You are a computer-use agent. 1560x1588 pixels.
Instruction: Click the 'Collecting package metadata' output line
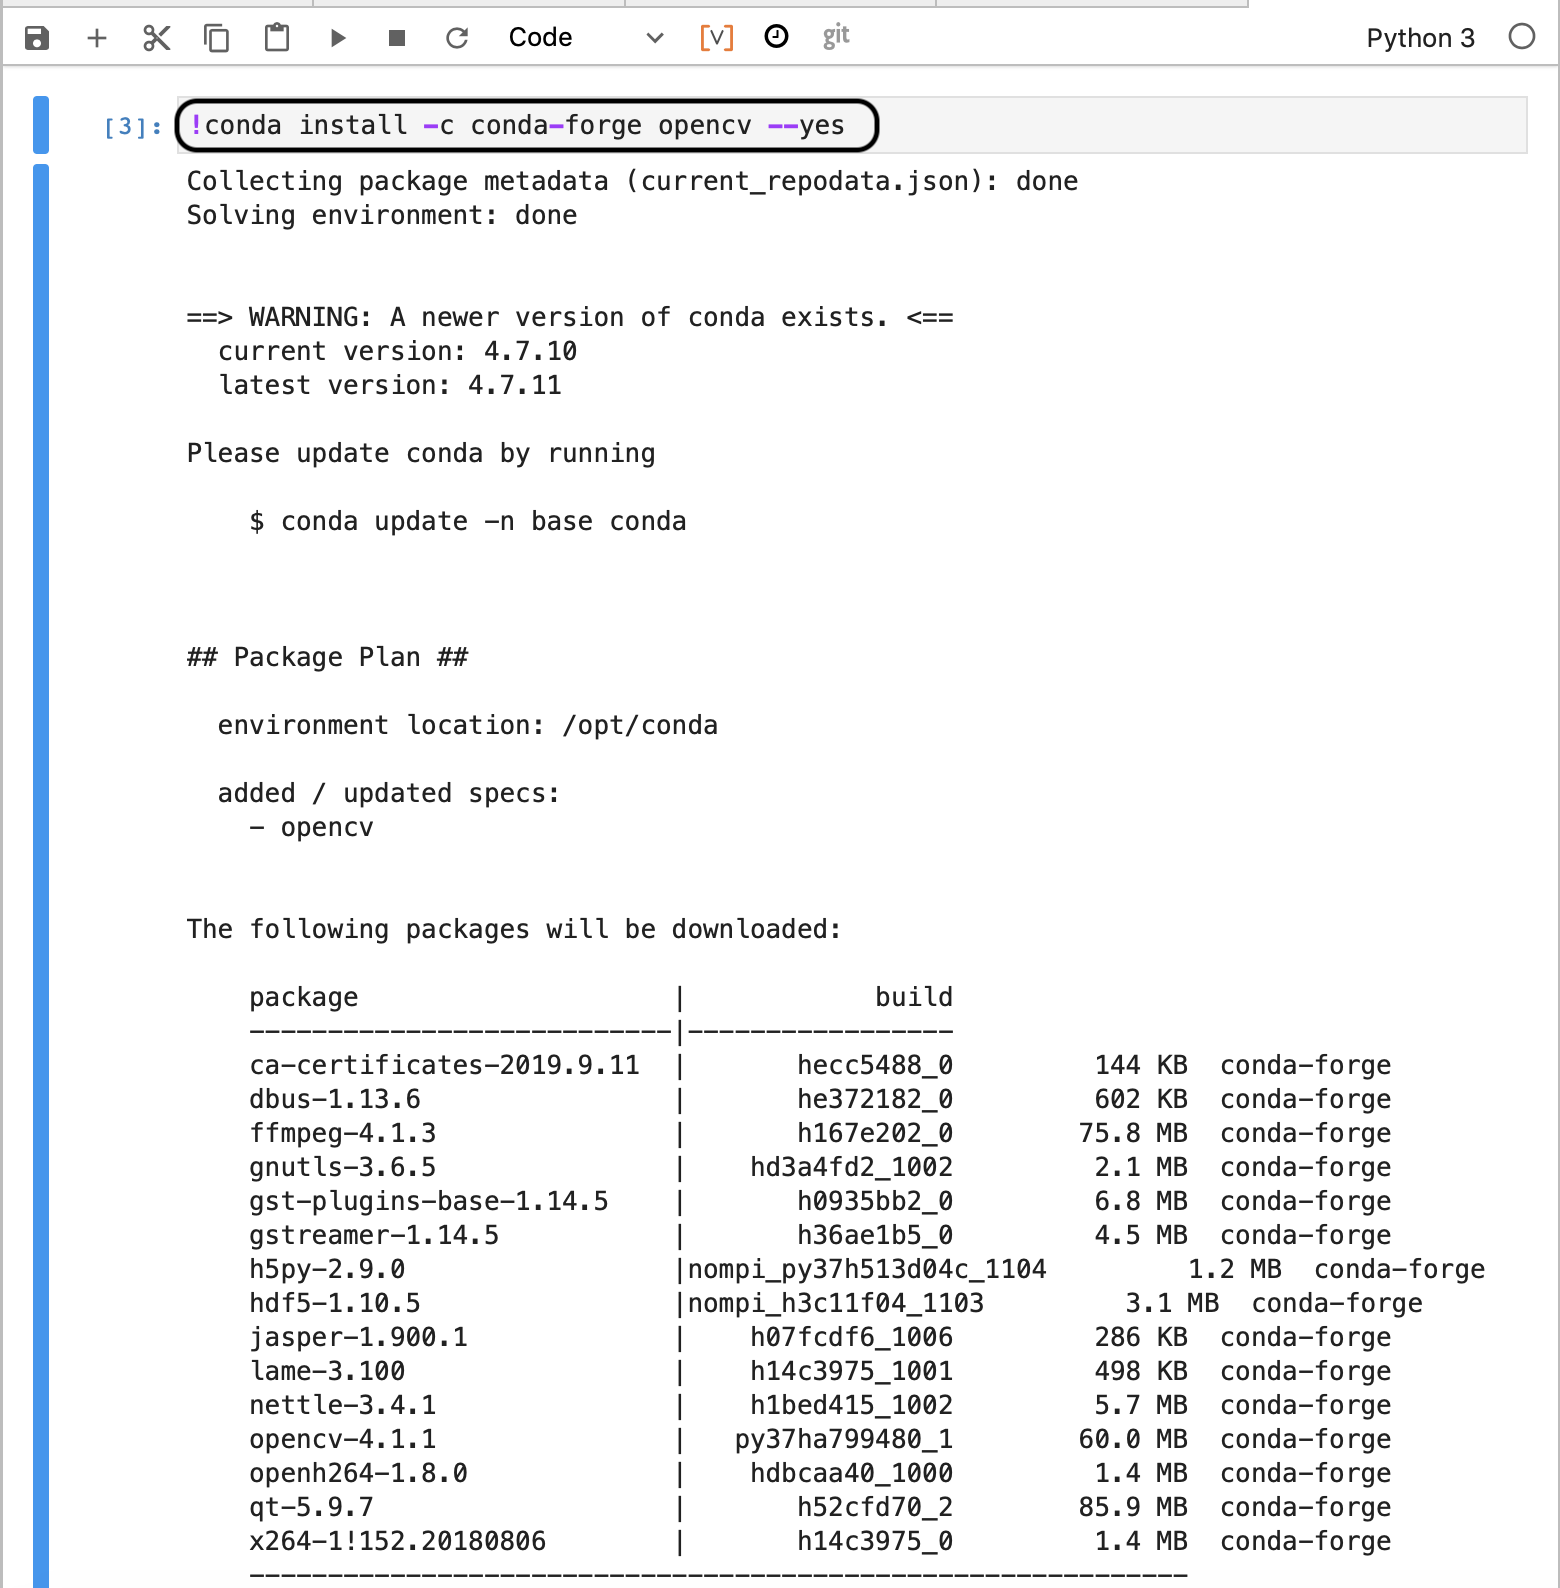coord(632,181)
